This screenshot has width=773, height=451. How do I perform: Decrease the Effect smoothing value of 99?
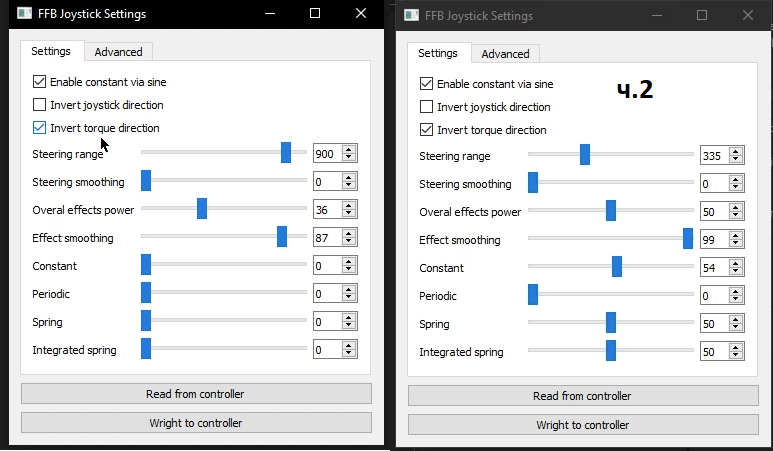tap(736, 244)
